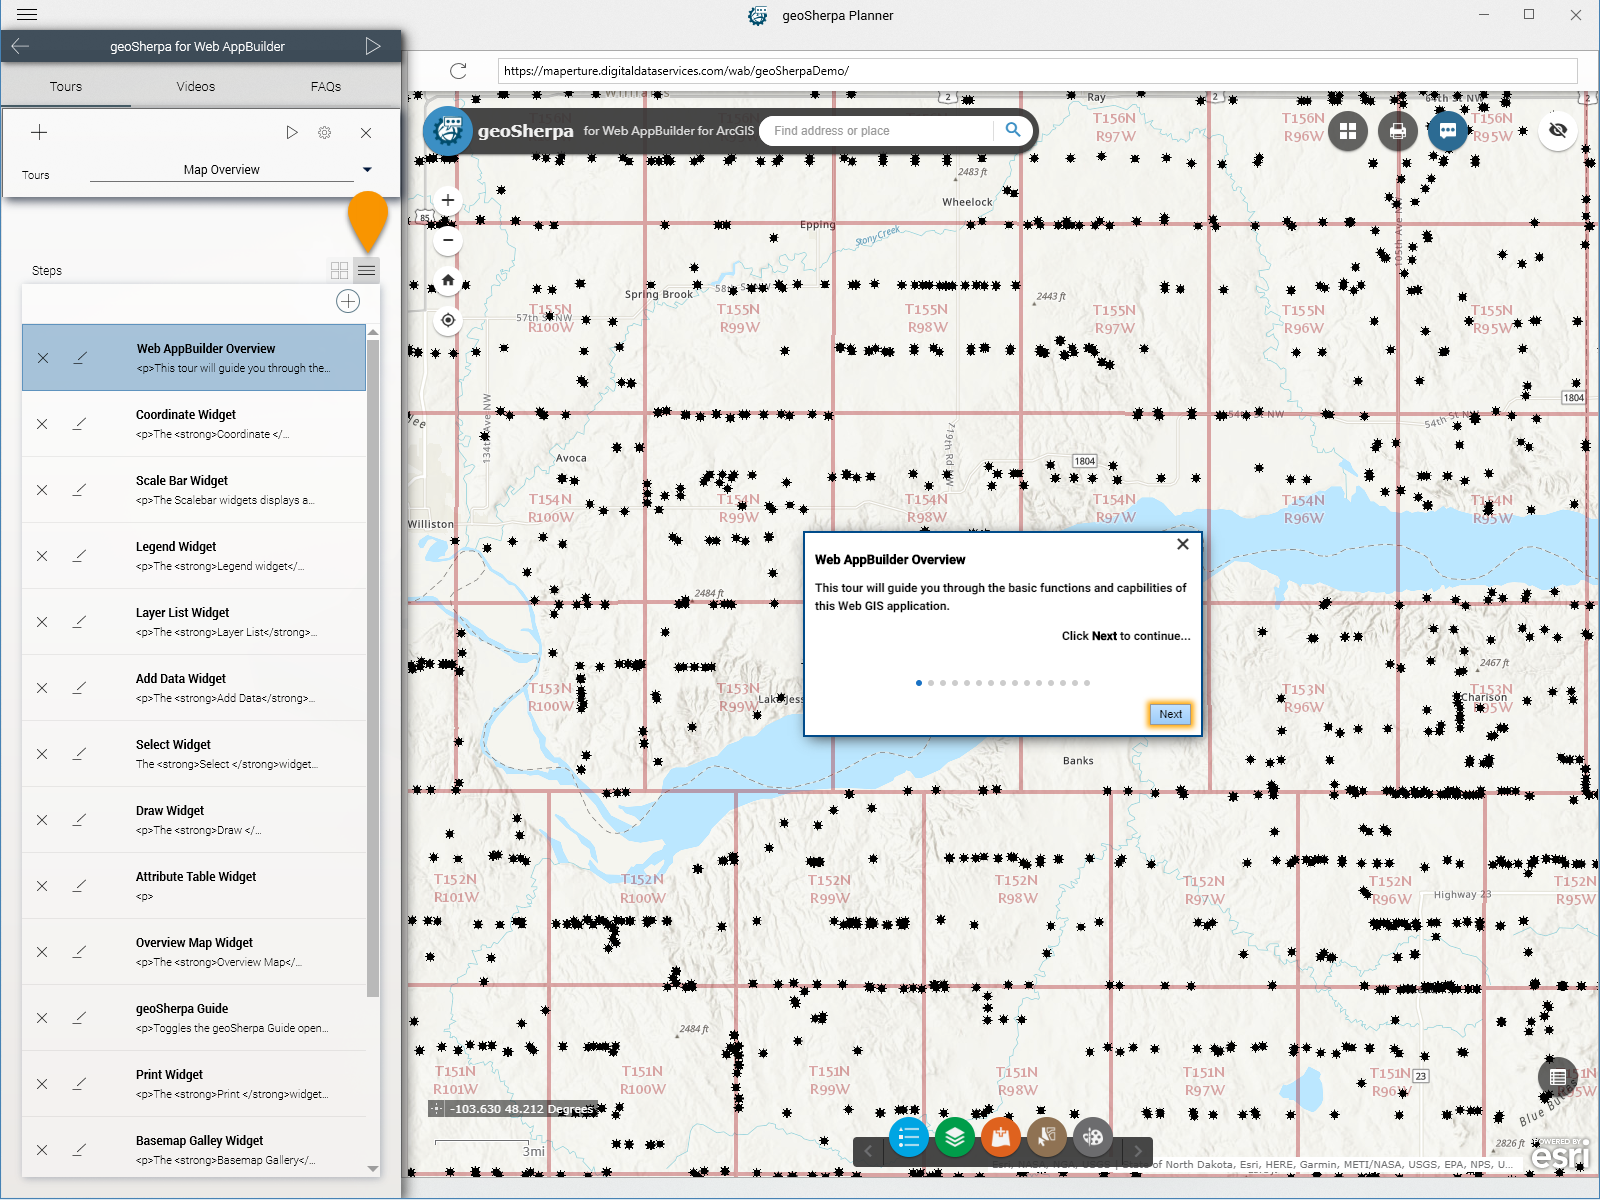This screenshot has height=1200, width=1600.
Task: Select the Draw Widget step title
Action: (x=170, y=811)
